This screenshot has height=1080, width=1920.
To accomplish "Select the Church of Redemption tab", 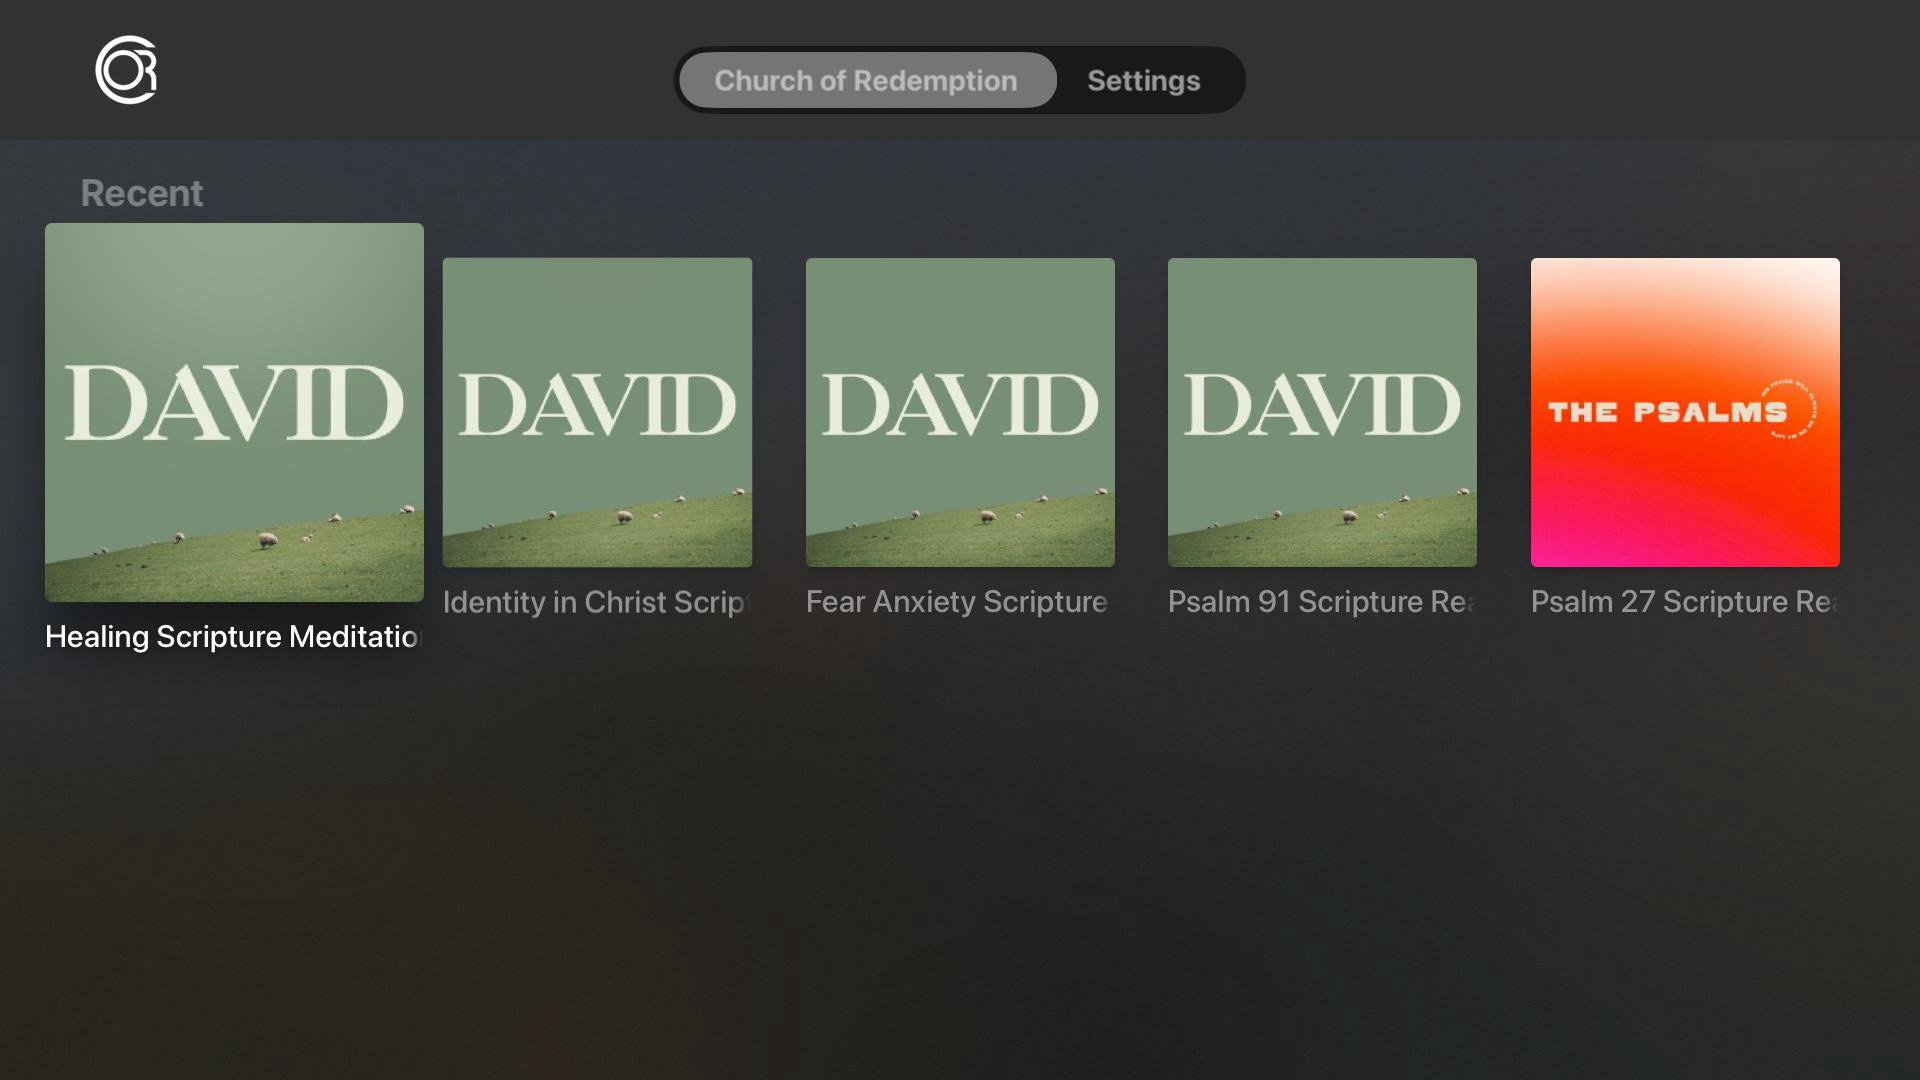I will (x=866, y=80).
